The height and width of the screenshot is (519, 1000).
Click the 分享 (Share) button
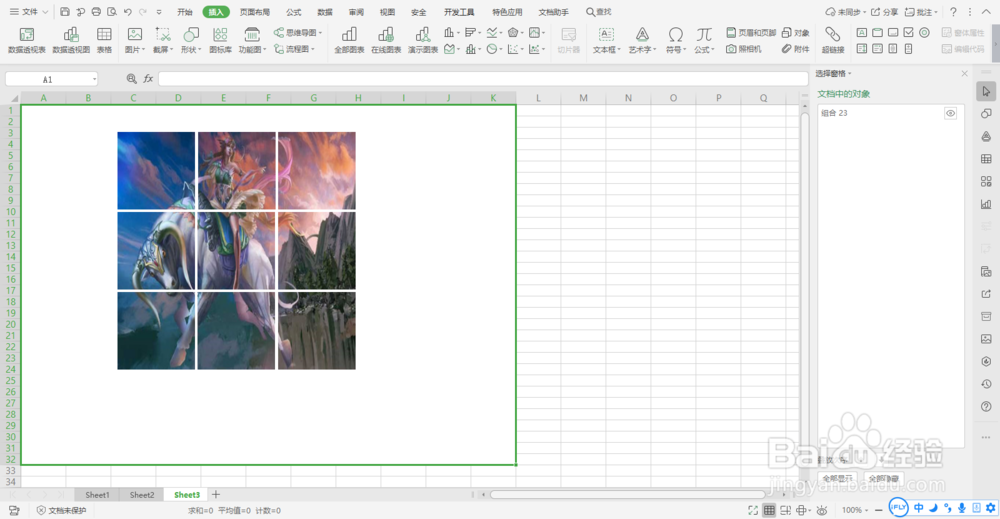(x=885, y=12)
